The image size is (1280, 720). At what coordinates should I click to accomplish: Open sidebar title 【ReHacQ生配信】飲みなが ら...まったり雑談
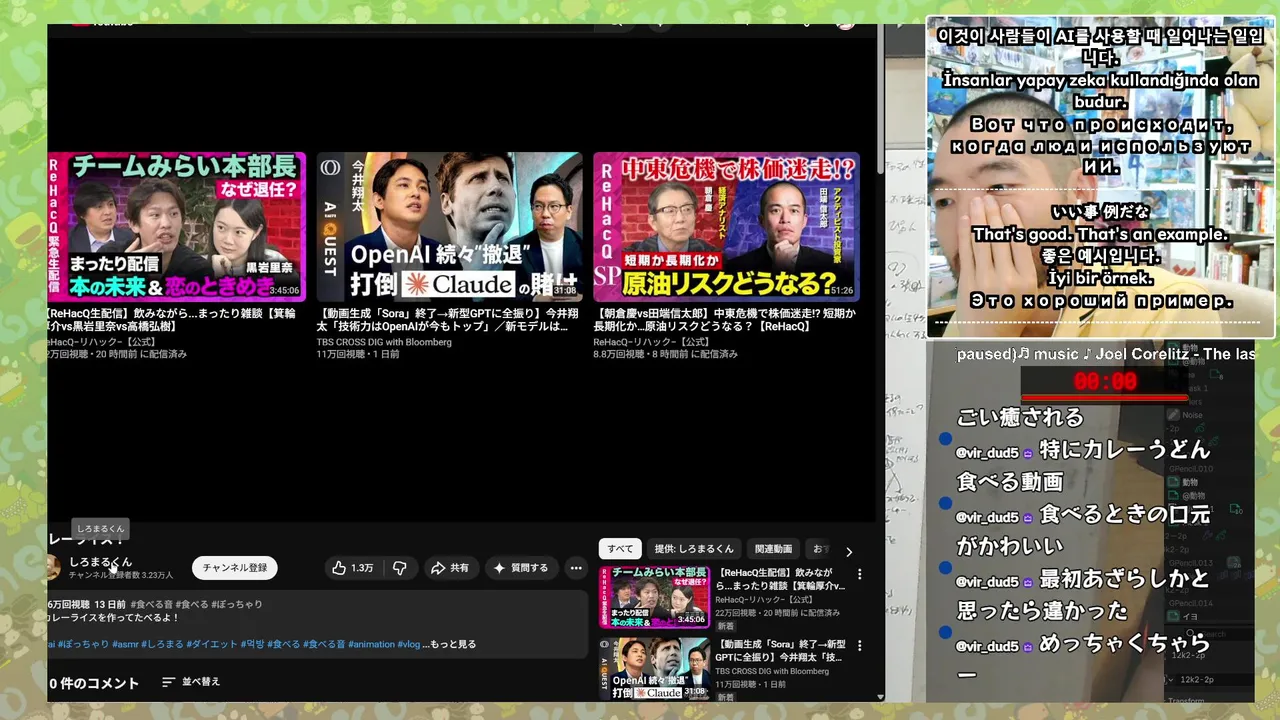point(780,579)
